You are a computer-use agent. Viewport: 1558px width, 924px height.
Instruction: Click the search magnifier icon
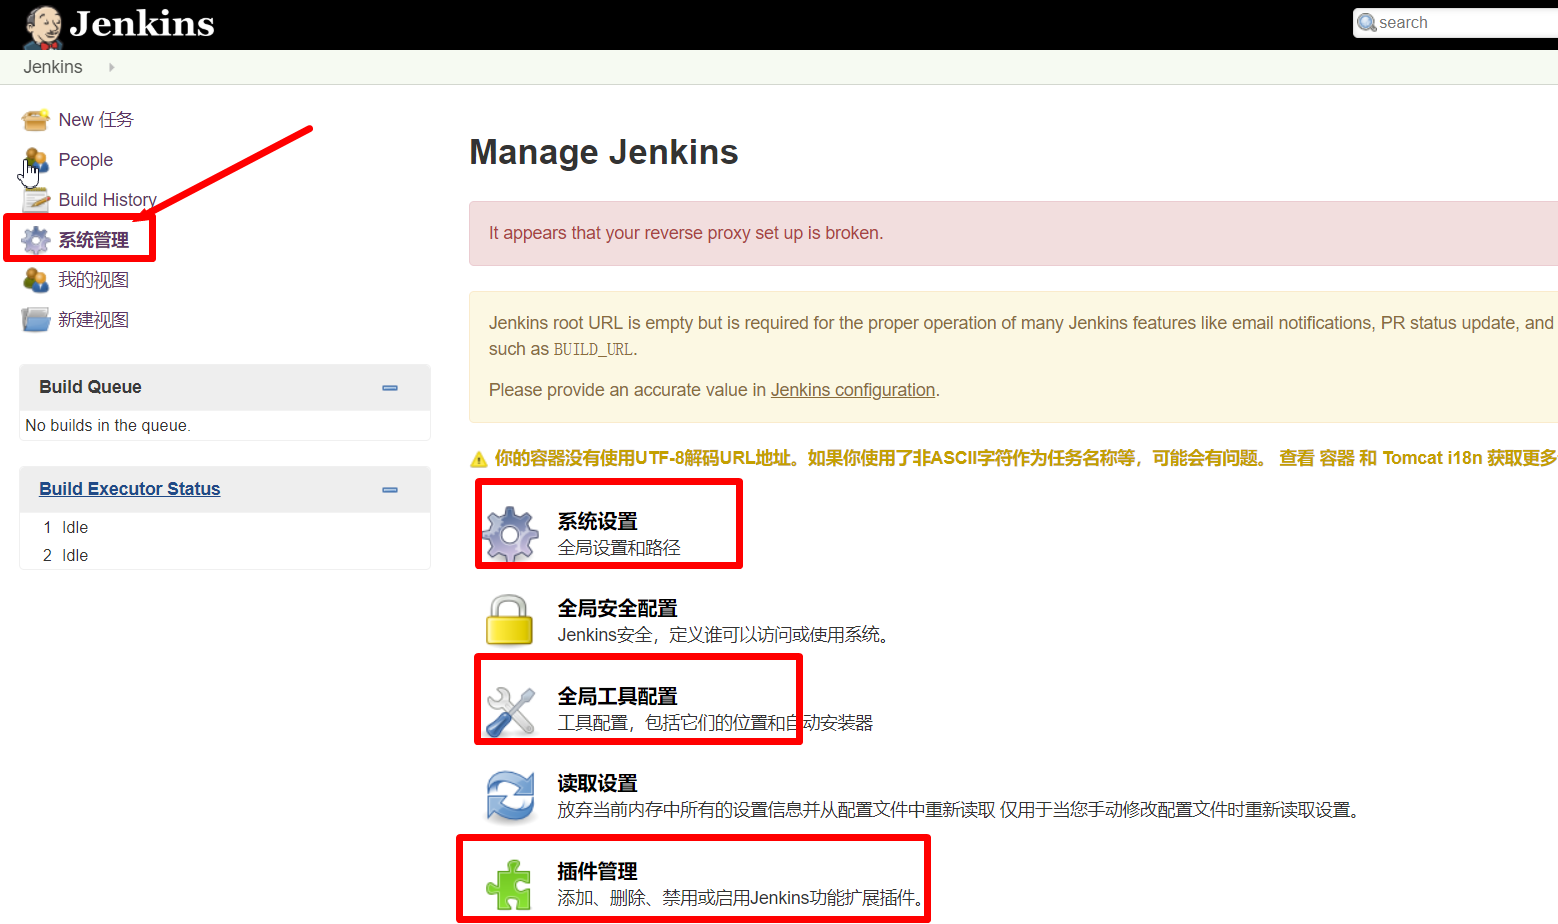(1367, 23)
